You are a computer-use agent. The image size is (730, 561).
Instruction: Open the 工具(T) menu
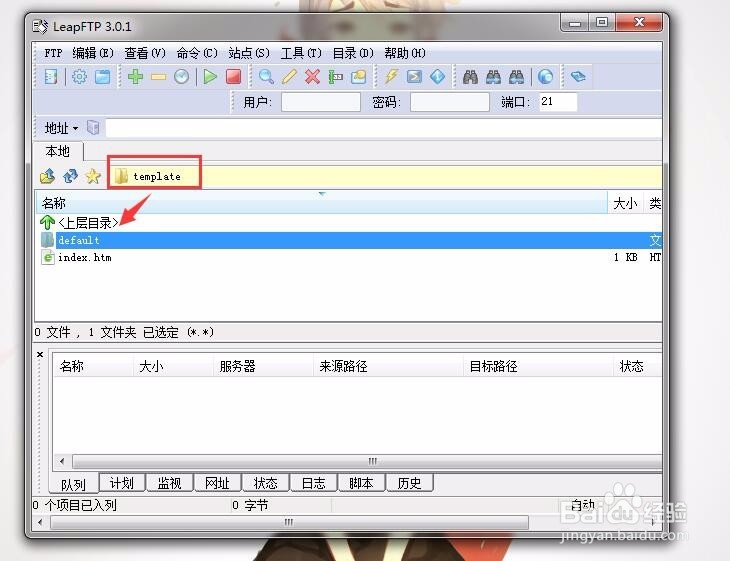coord(301,53)
